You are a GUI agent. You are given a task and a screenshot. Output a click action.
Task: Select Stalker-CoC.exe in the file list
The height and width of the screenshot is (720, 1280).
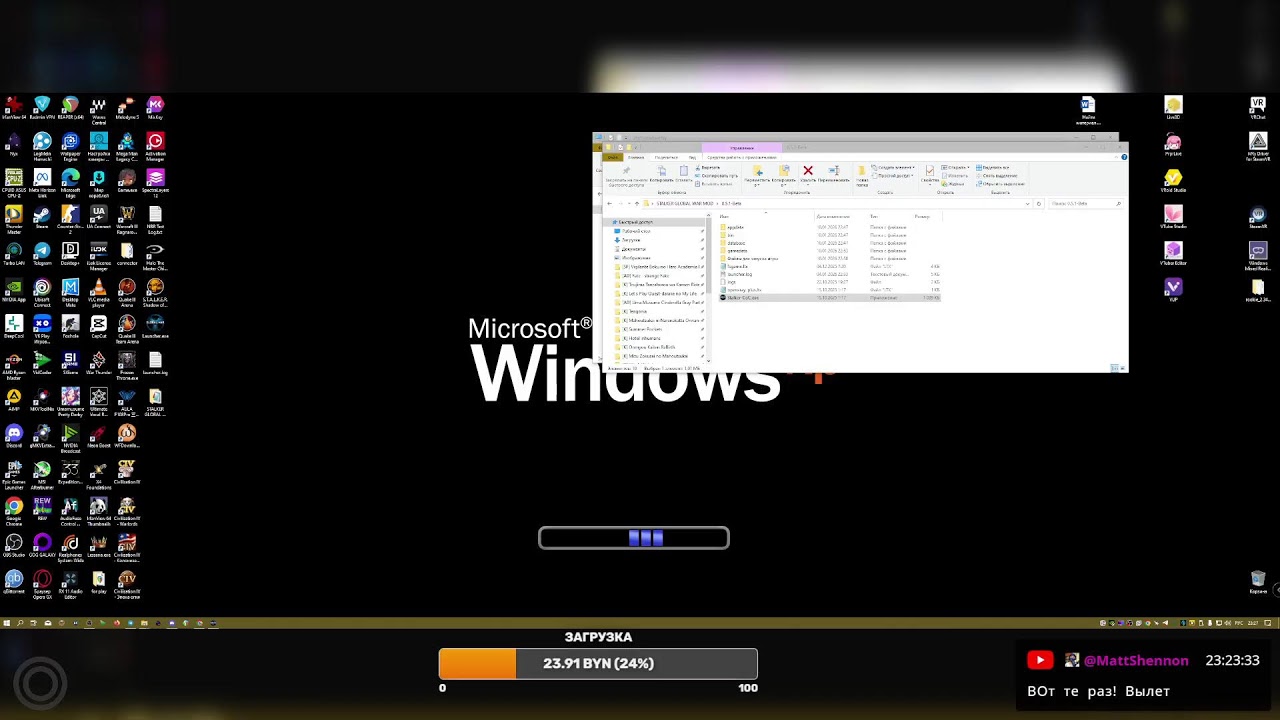(x=741, y=298)
